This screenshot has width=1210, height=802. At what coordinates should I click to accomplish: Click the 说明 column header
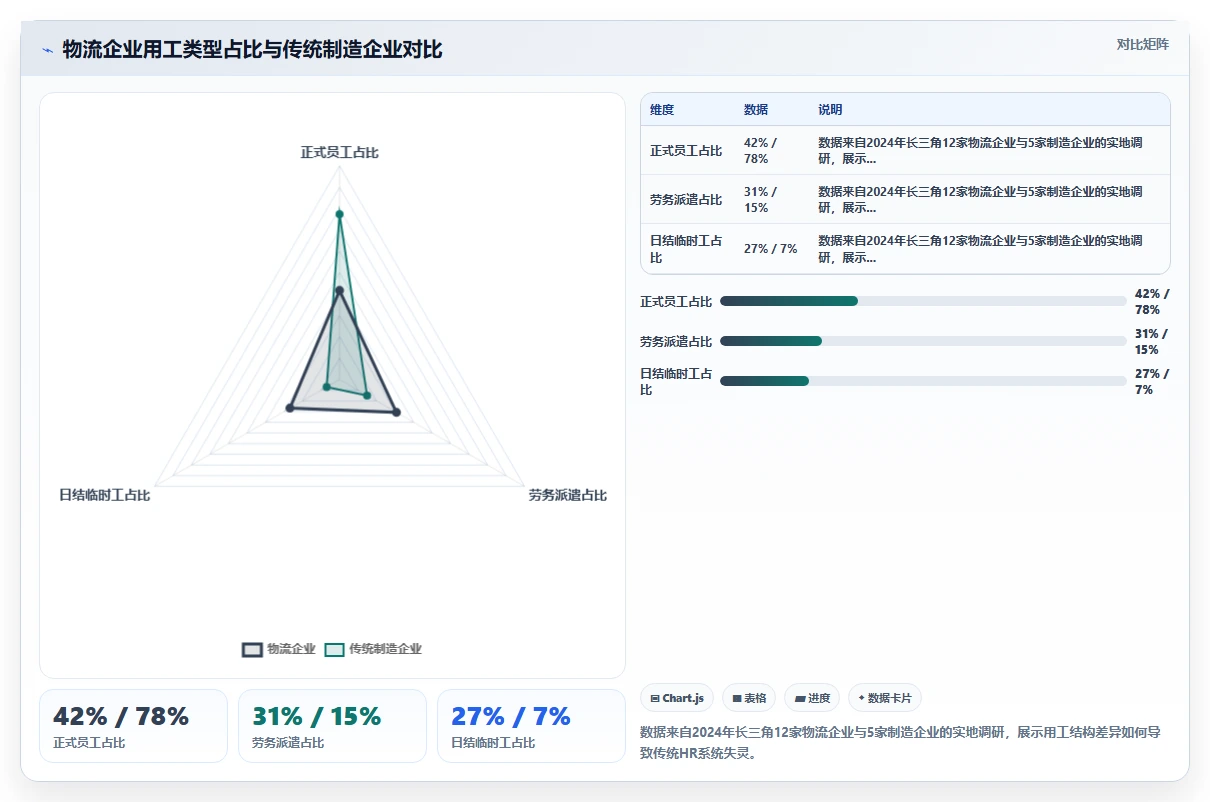[x=830, y=110]
